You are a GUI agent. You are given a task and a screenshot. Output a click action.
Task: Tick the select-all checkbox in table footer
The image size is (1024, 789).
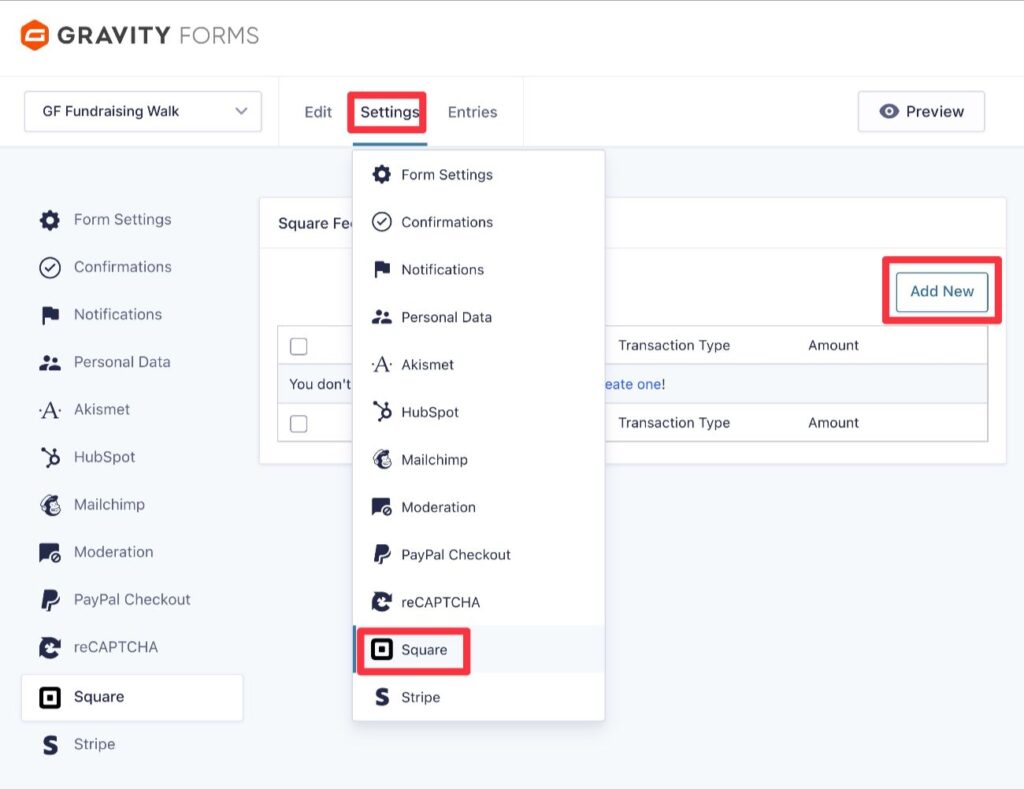298,424
